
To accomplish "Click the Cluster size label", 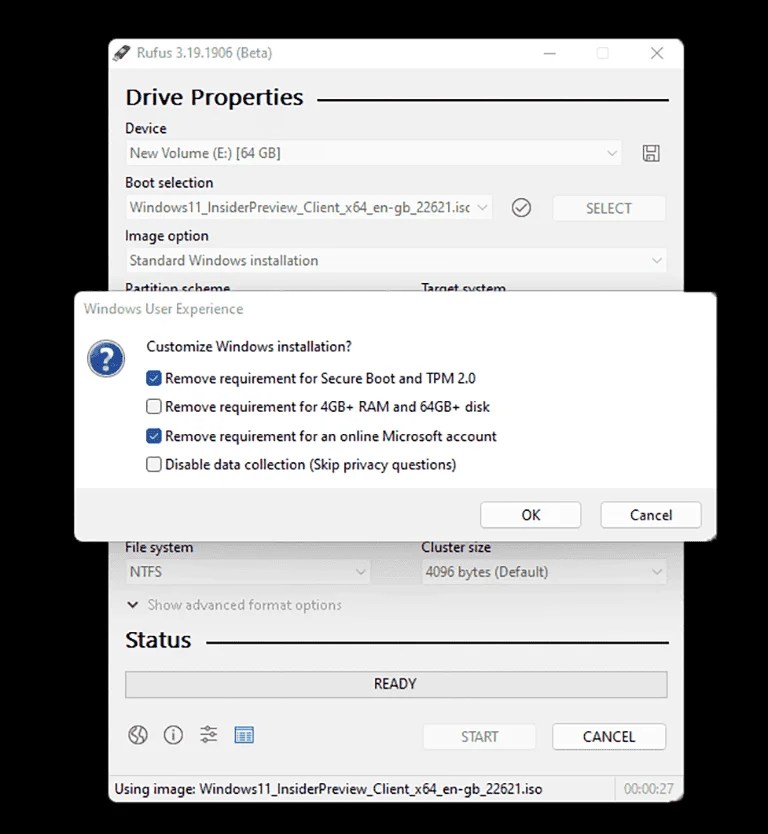I will tap(456, 547).
